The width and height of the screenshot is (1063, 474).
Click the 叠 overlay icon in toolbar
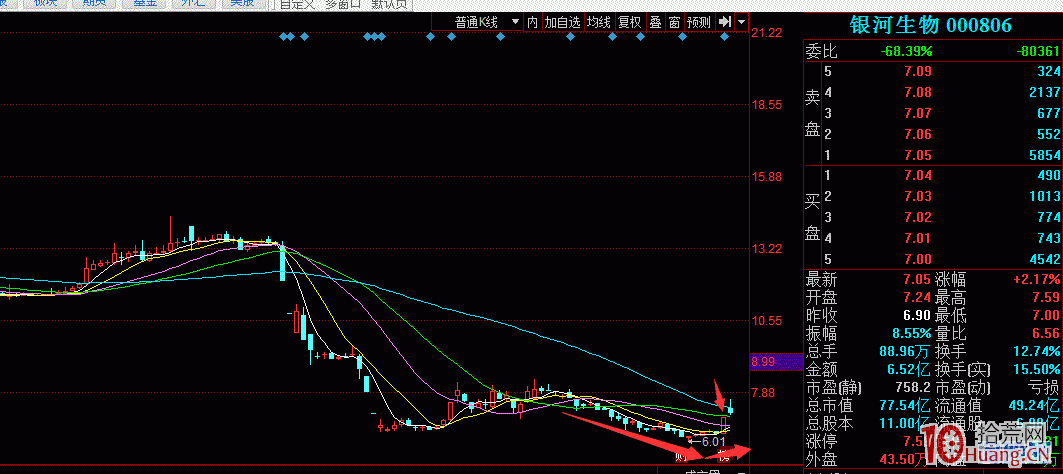(655, 22)
